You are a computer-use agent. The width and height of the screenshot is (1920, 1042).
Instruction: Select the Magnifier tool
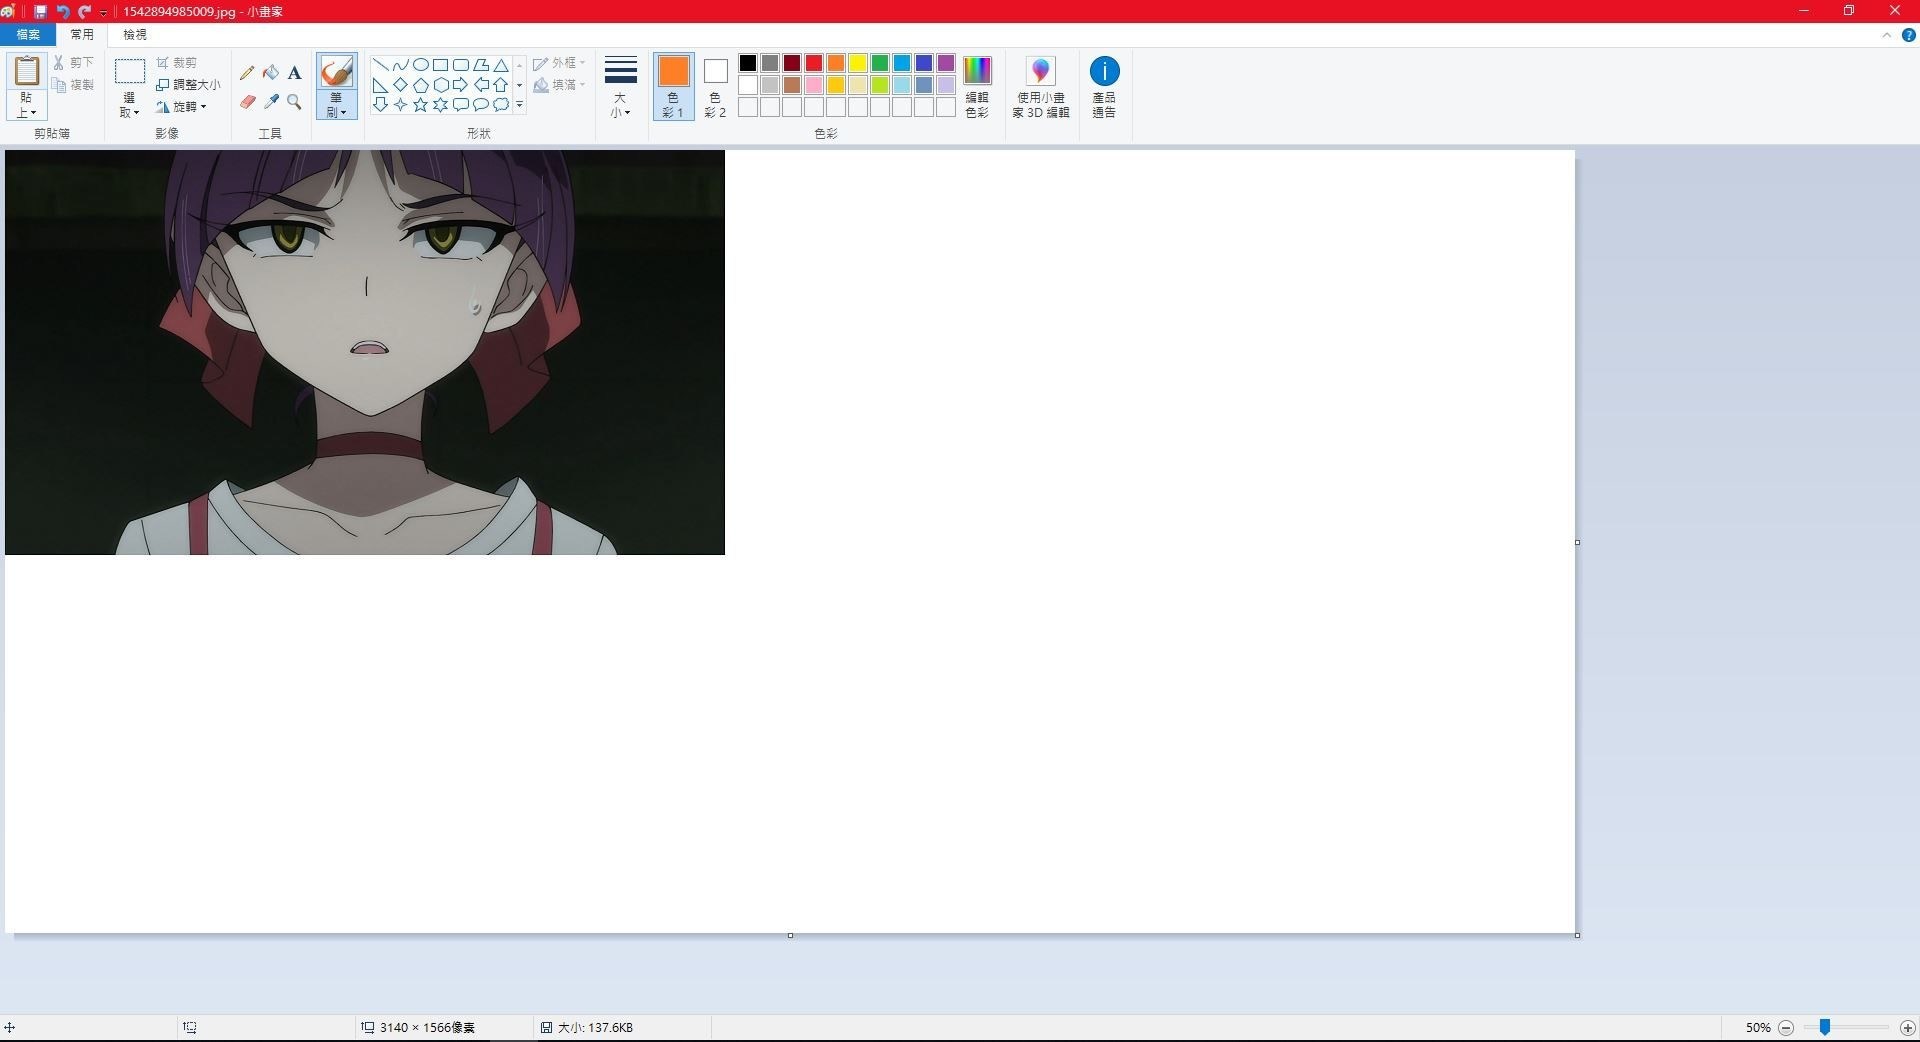click(x=294, y=102)
